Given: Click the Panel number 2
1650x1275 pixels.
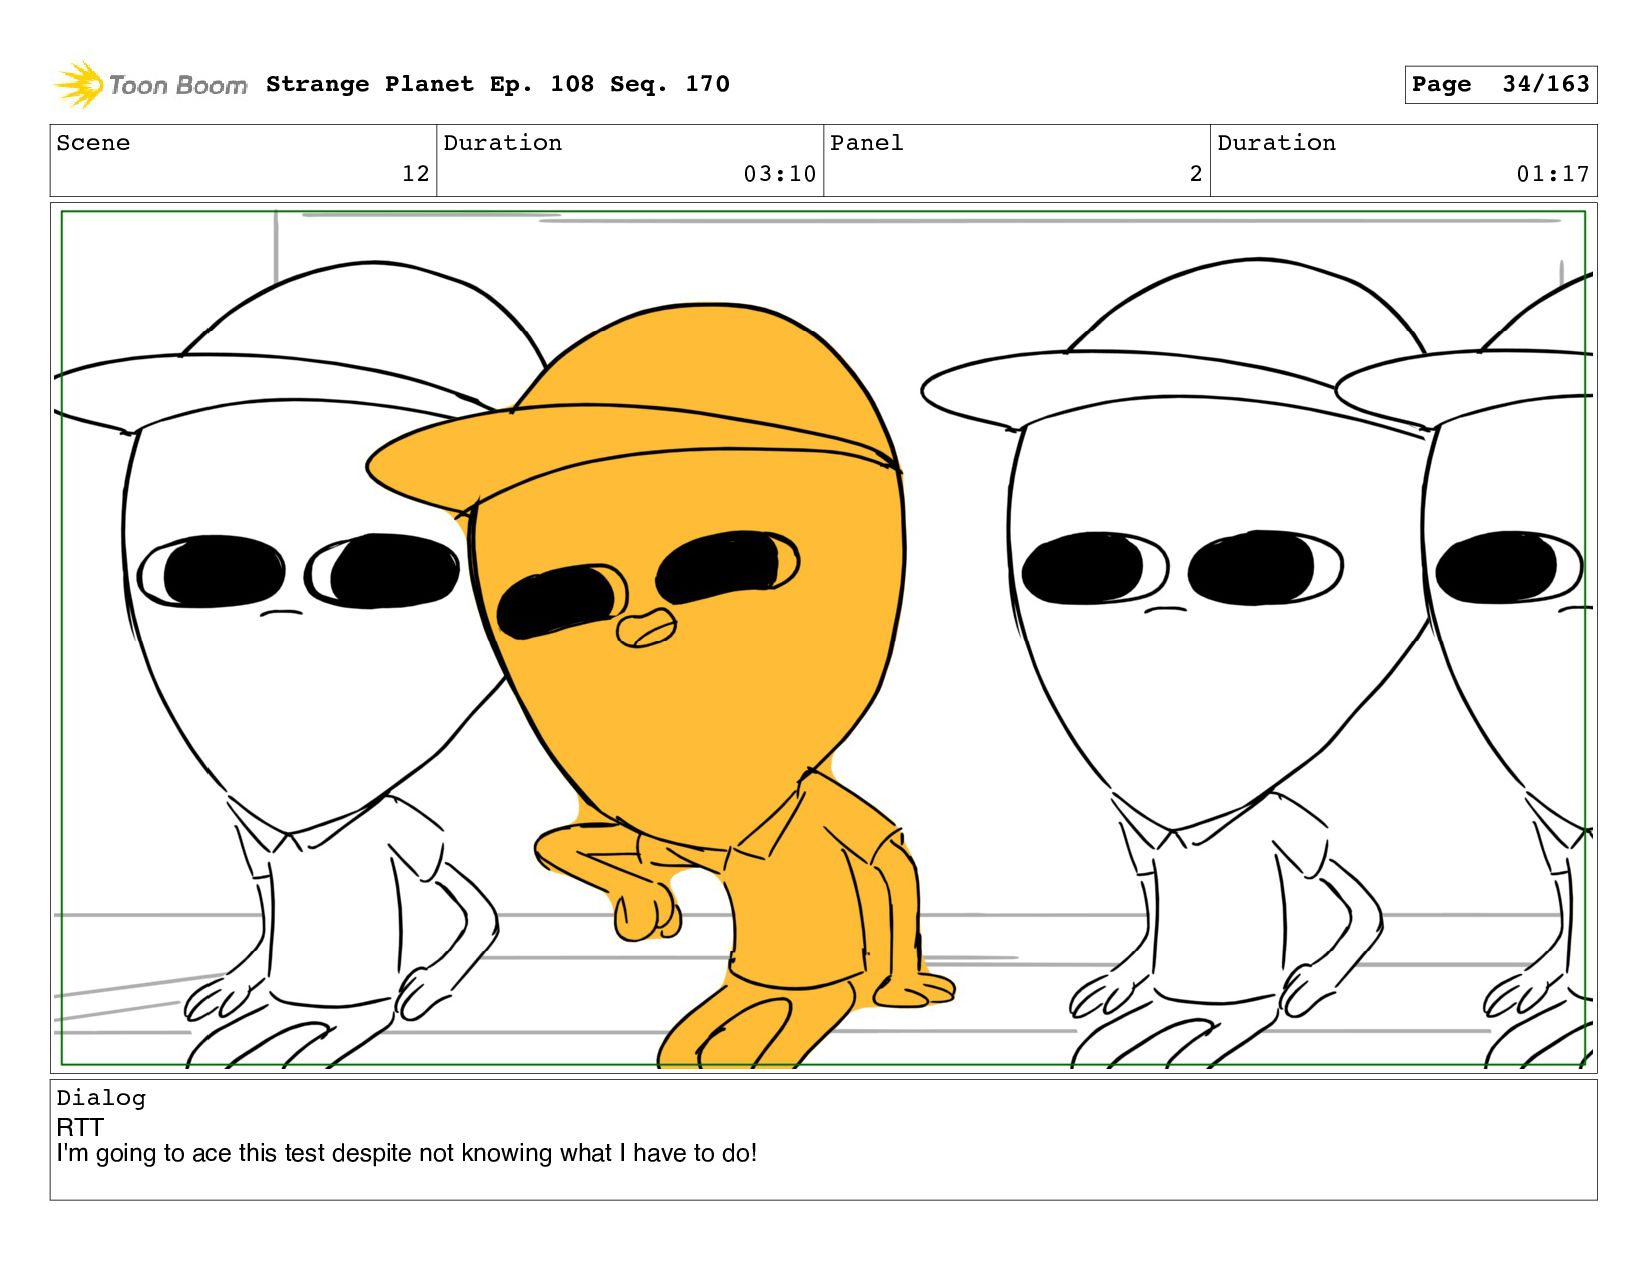Looking at the screenshot, I should 1195,174.
